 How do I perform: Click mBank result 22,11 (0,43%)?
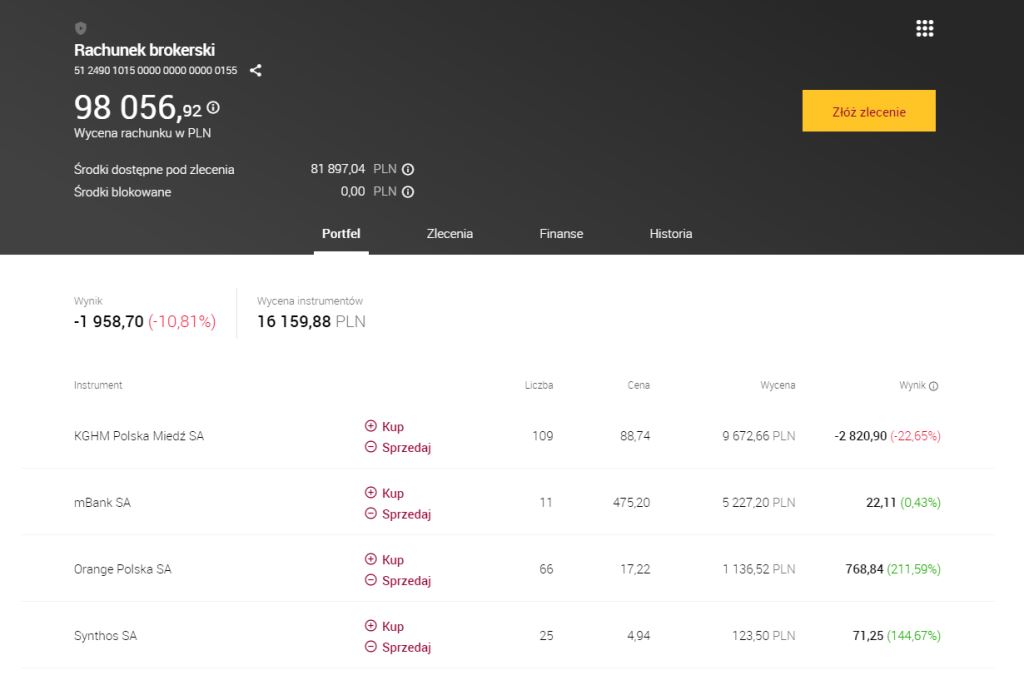point(903,502)
